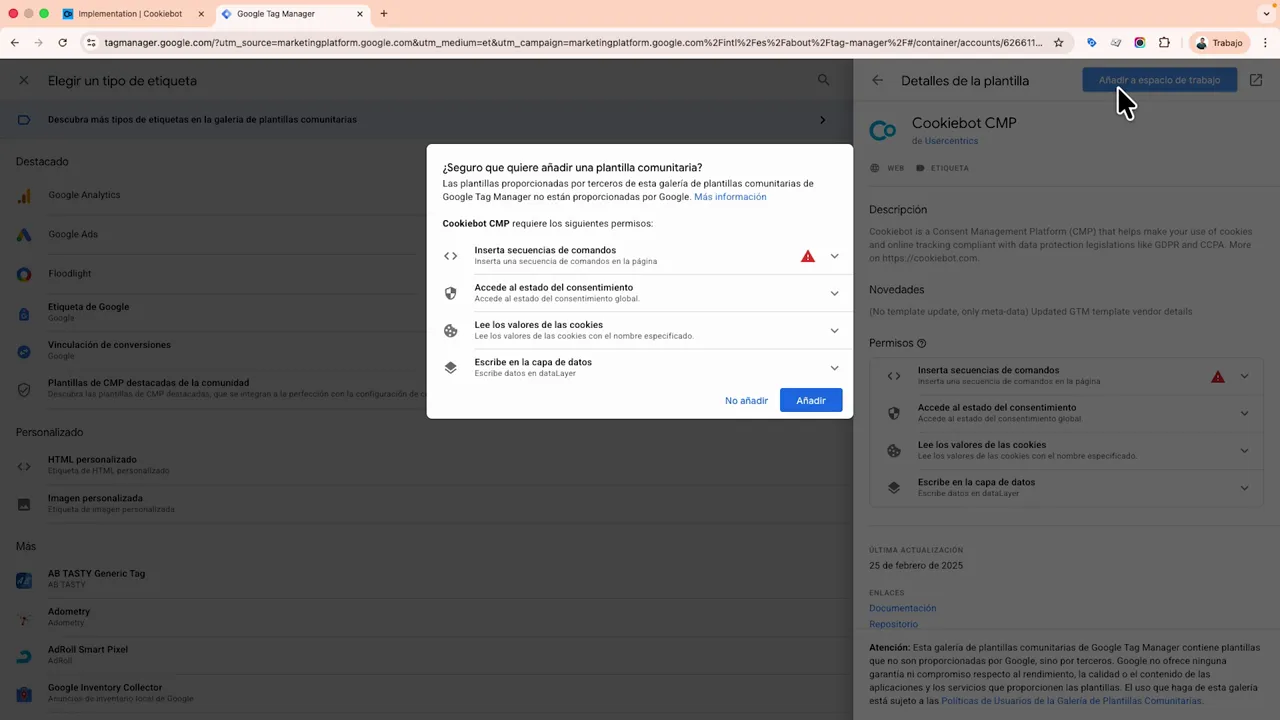Open the community template gallery chevron
This screenshot has height=720, width=1280.
823,120
